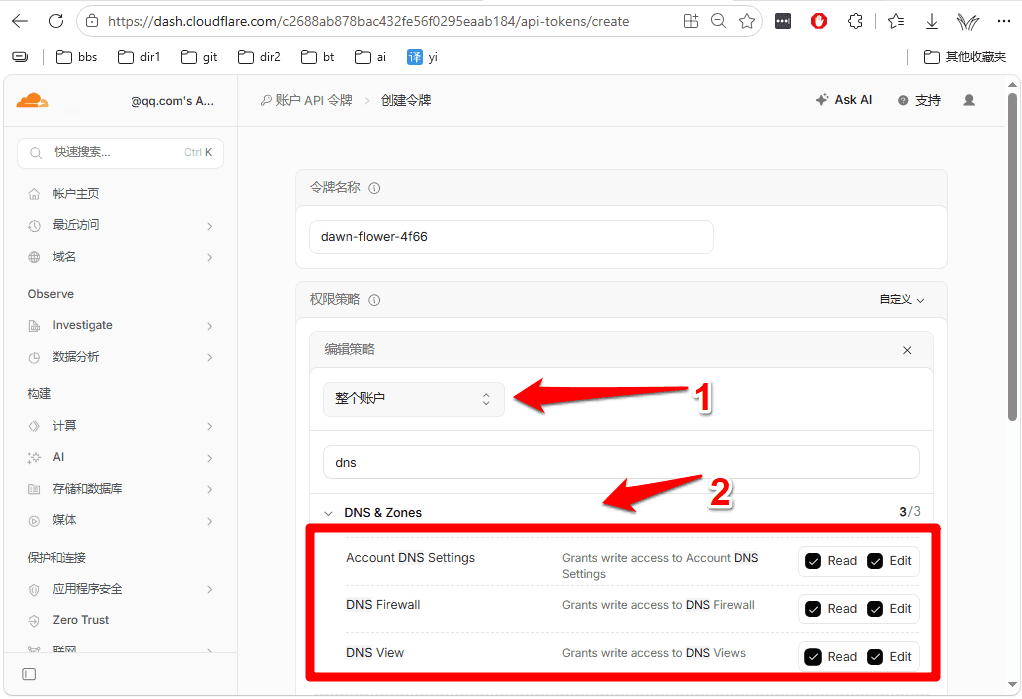Navigate to 账户 API 令牌 breadcrumb
Viewport: 1022px width, 699px height.
point(307,100)
